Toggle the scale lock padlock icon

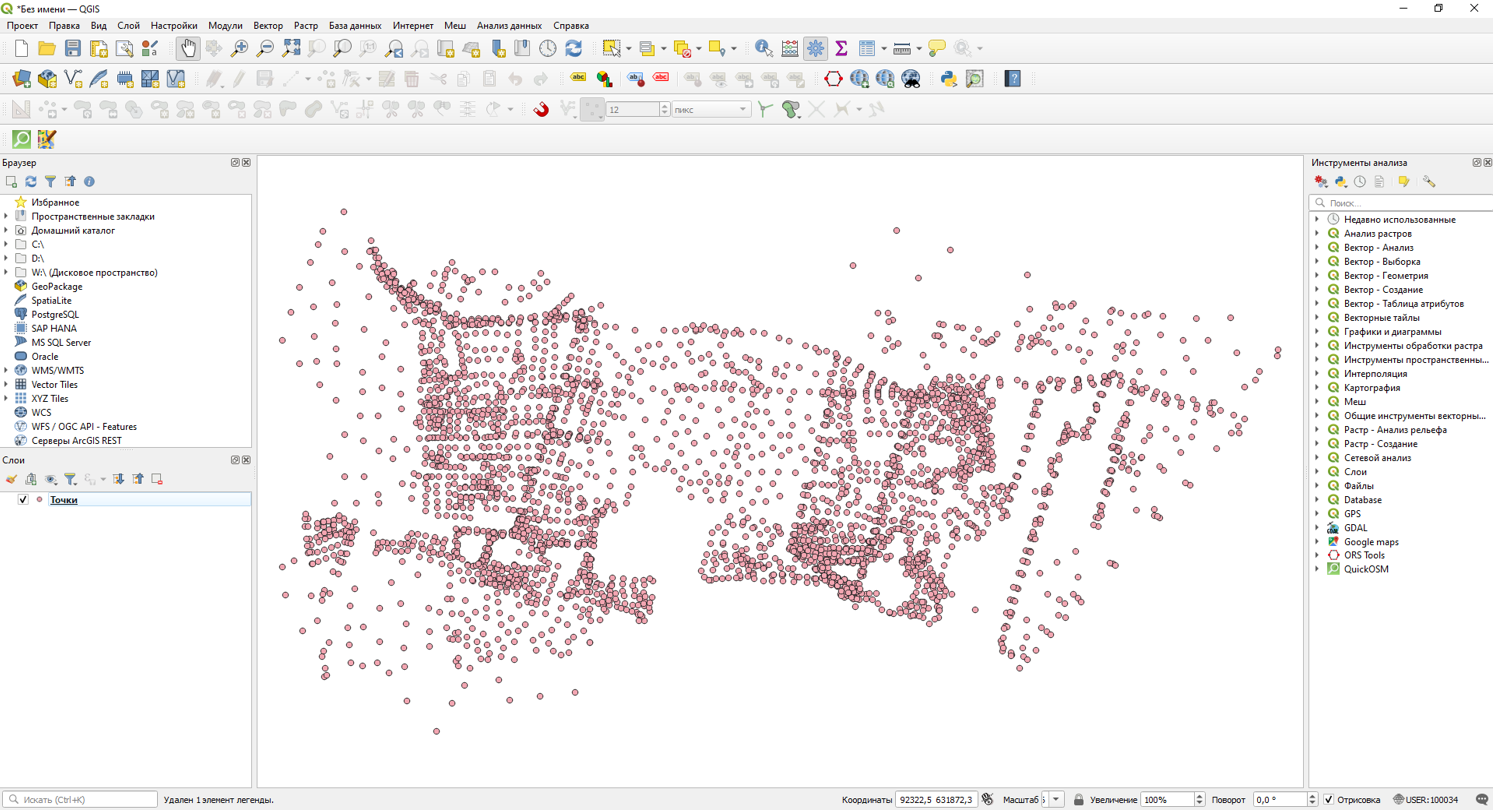(x=1078, y=800)
